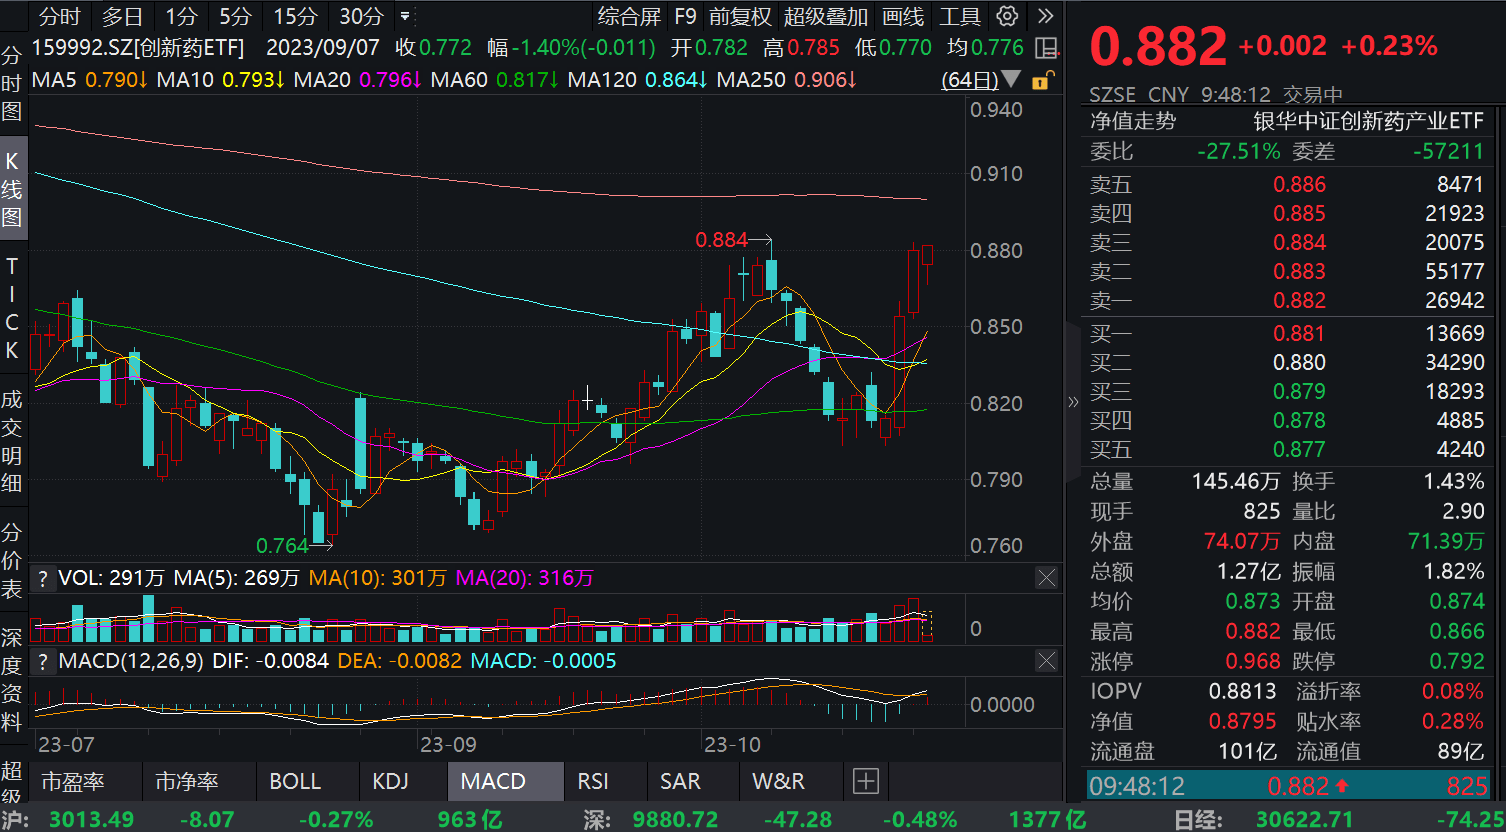Collapse the right quote panel arrow
Screen dimensions: 1506x832
point(1073,402)
